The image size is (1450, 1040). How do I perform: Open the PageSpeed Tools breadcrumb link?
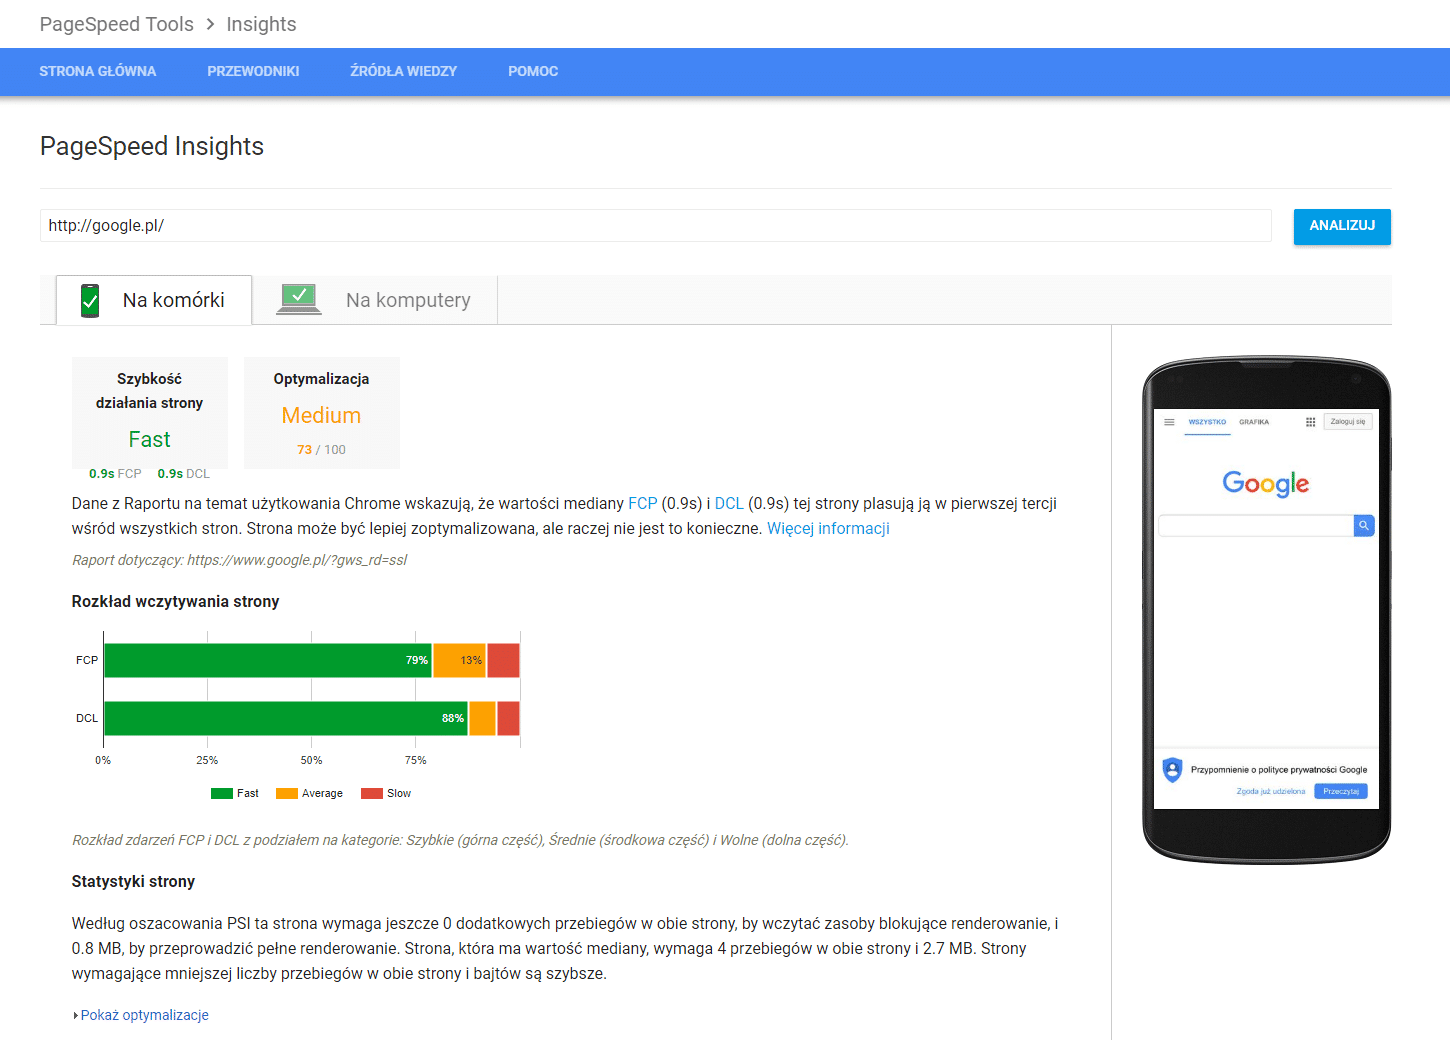117,24
